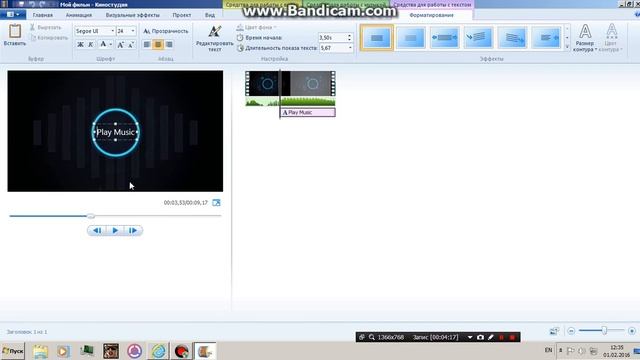Screen dimensions: 640x360
Task: Open the application file menu button
Action: click(13, 15)
